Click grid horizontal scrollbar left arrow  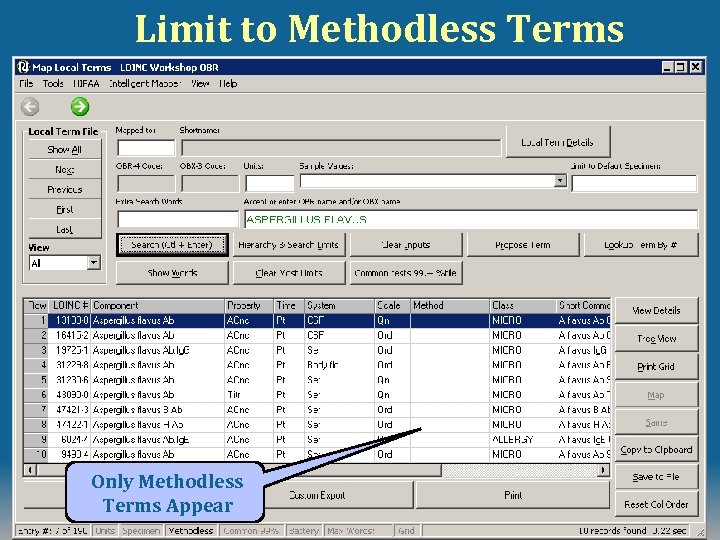(30, 470)
